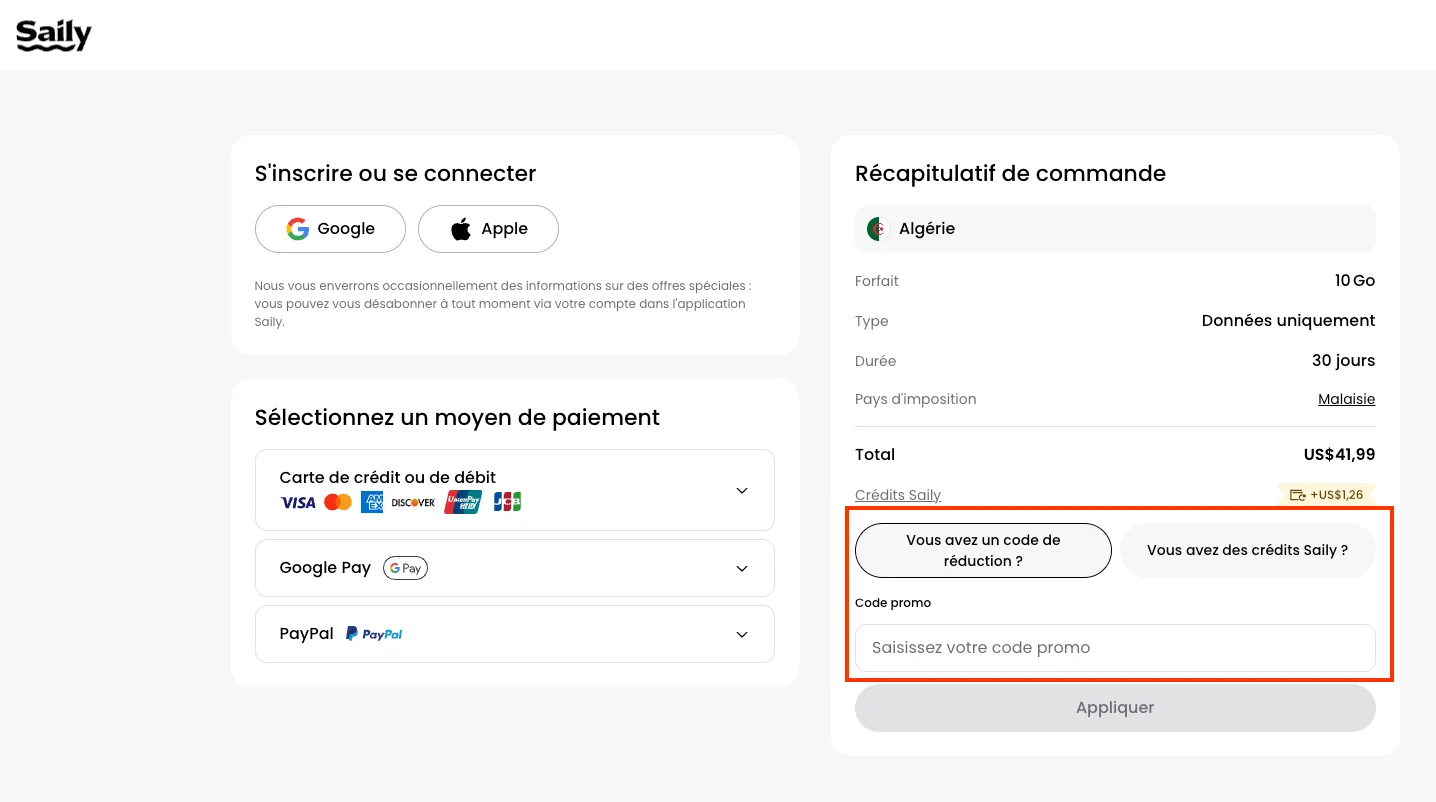Select the Vous avez un code de réduction tab
This screenshot has width=1436, height=802.
coord(983,550)
